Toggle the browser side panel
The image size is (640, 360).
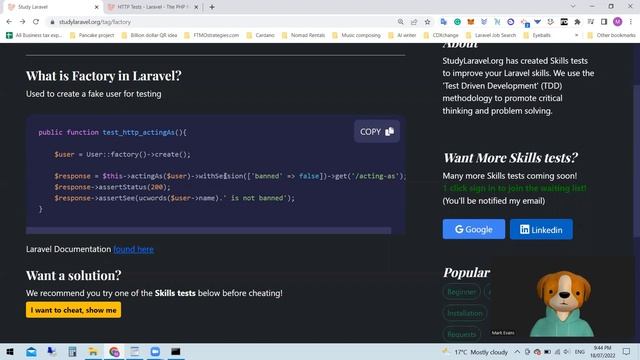604,22
